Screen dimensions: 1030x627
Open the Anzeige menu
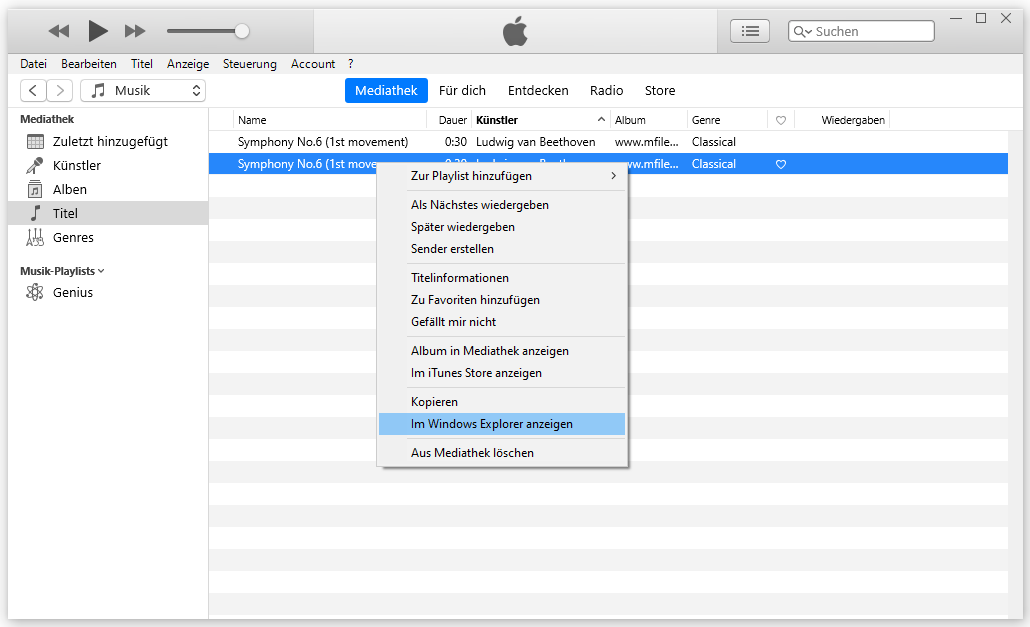click(188, 64)
